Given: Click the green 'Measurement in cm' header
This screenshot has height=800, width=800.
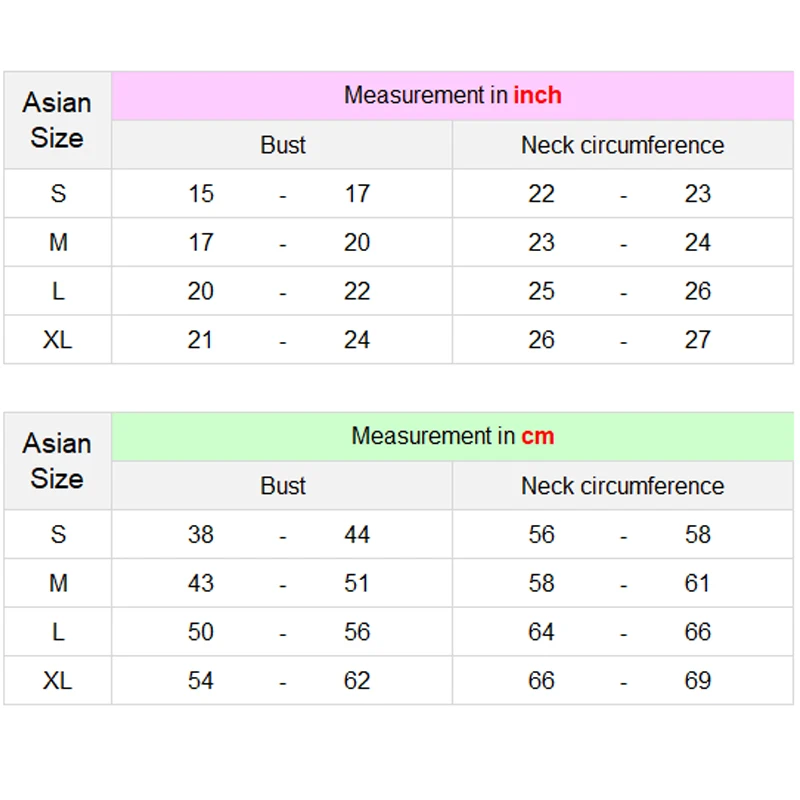Looking at the screenshot, I should pos(452,437).
